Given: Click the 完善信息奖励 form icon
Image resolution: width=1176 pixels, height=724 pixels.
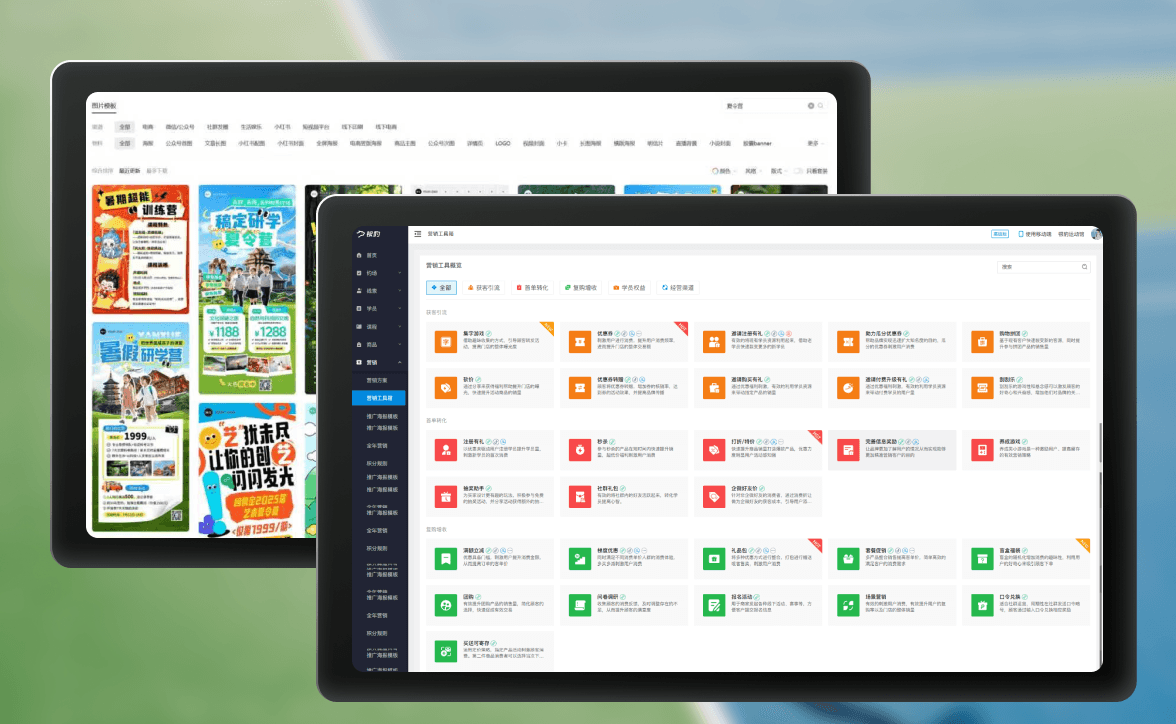Looking at the screenshot, I should [848, 450].
